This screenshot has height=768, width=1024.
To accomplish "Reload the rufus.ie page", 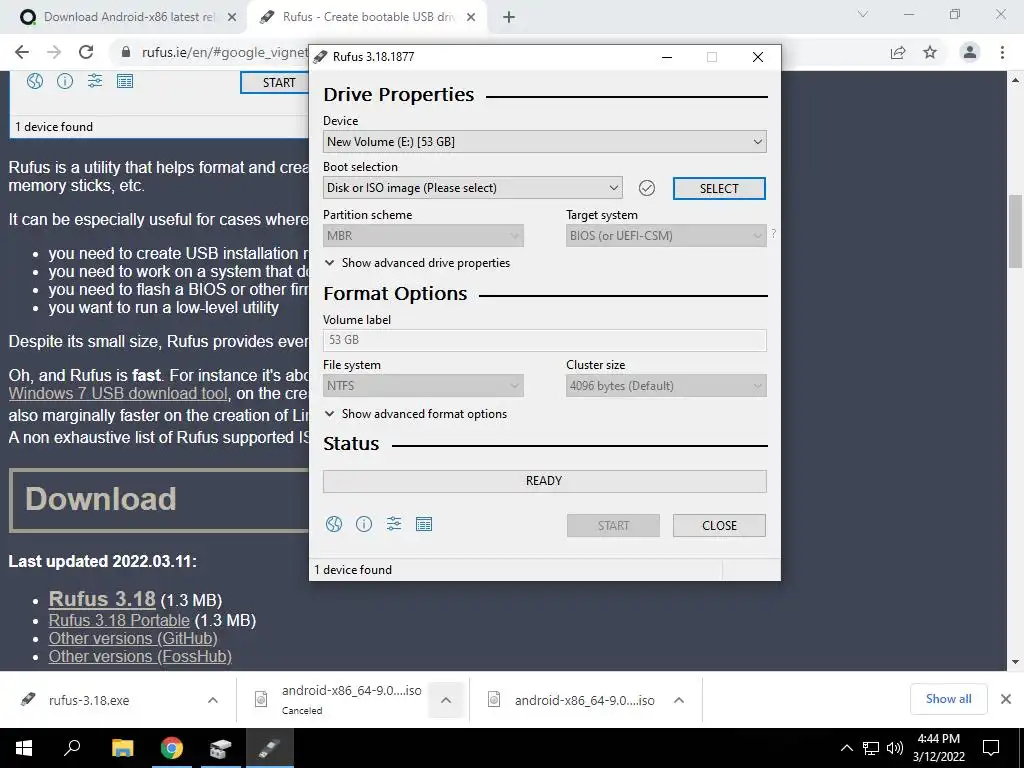I will pos(86,52).
